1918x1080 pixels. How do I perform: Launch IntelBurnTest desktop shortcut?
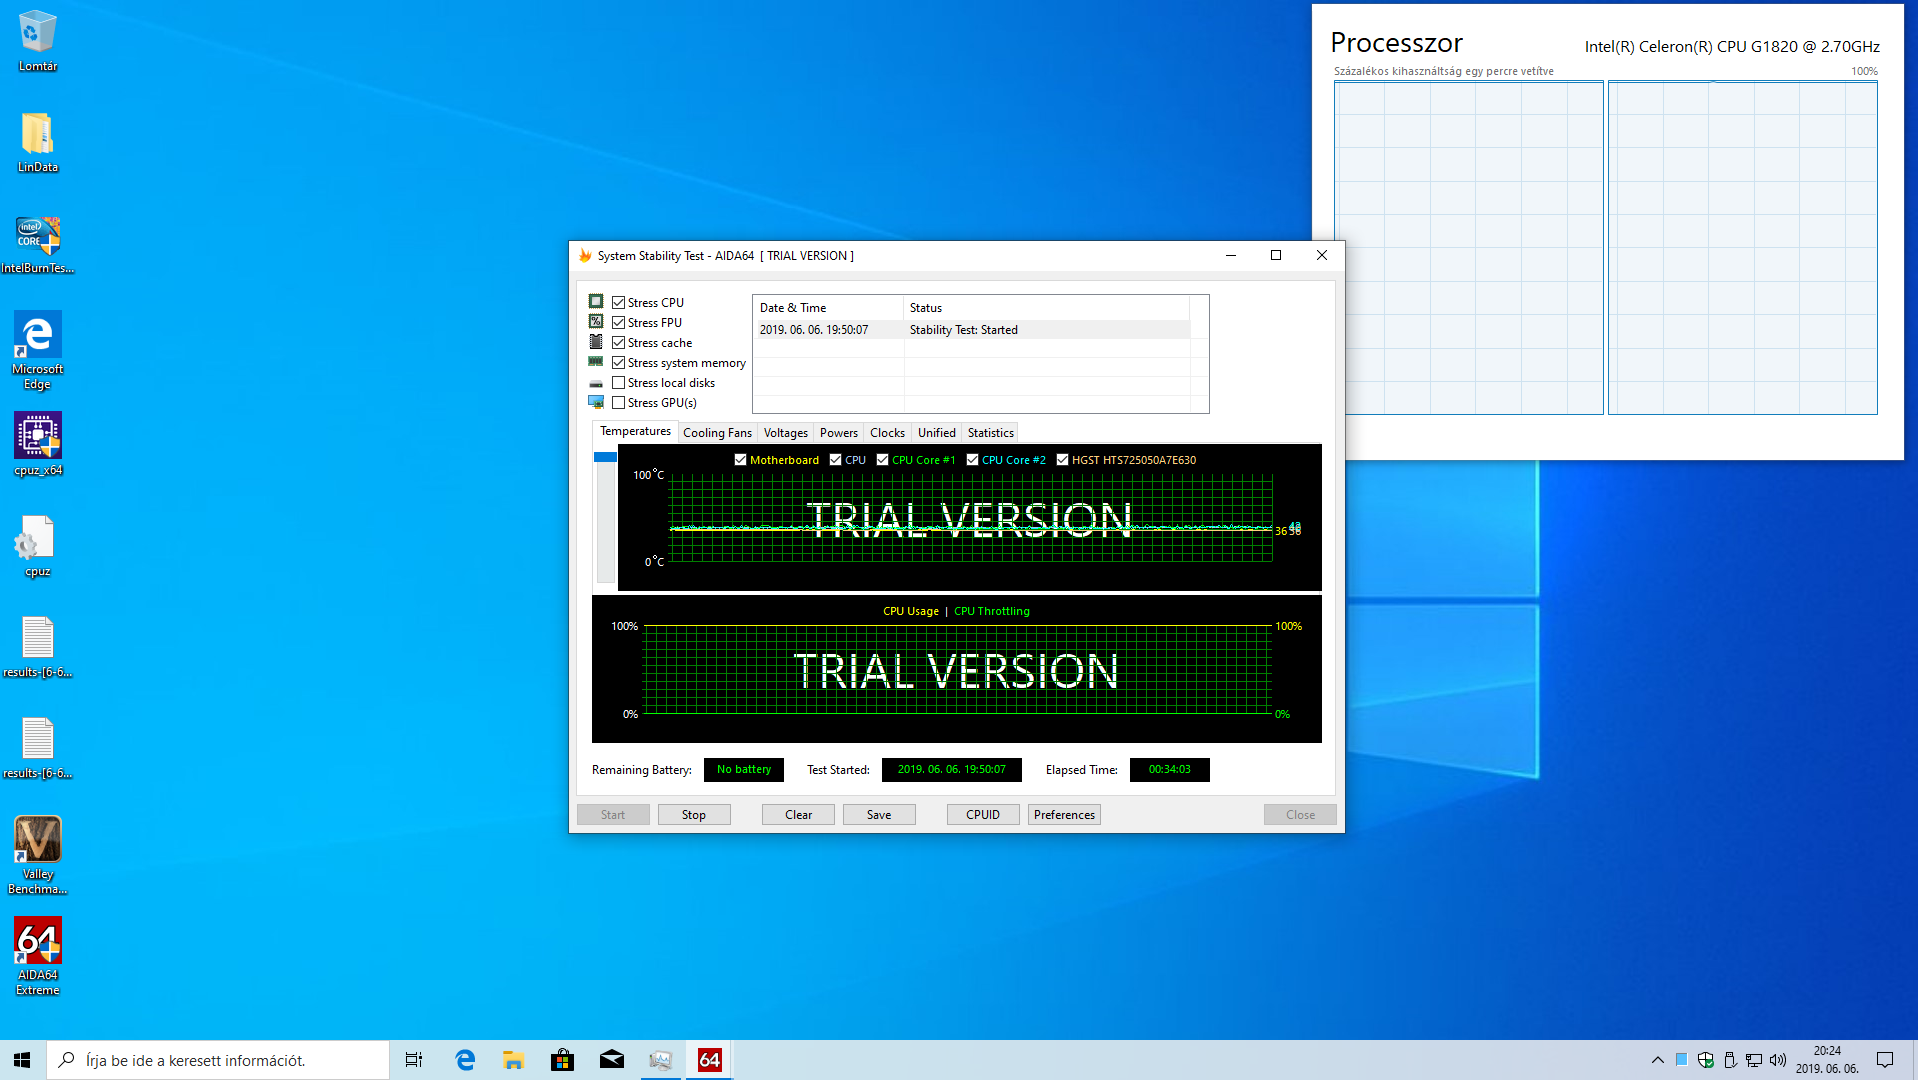[38, 244]
